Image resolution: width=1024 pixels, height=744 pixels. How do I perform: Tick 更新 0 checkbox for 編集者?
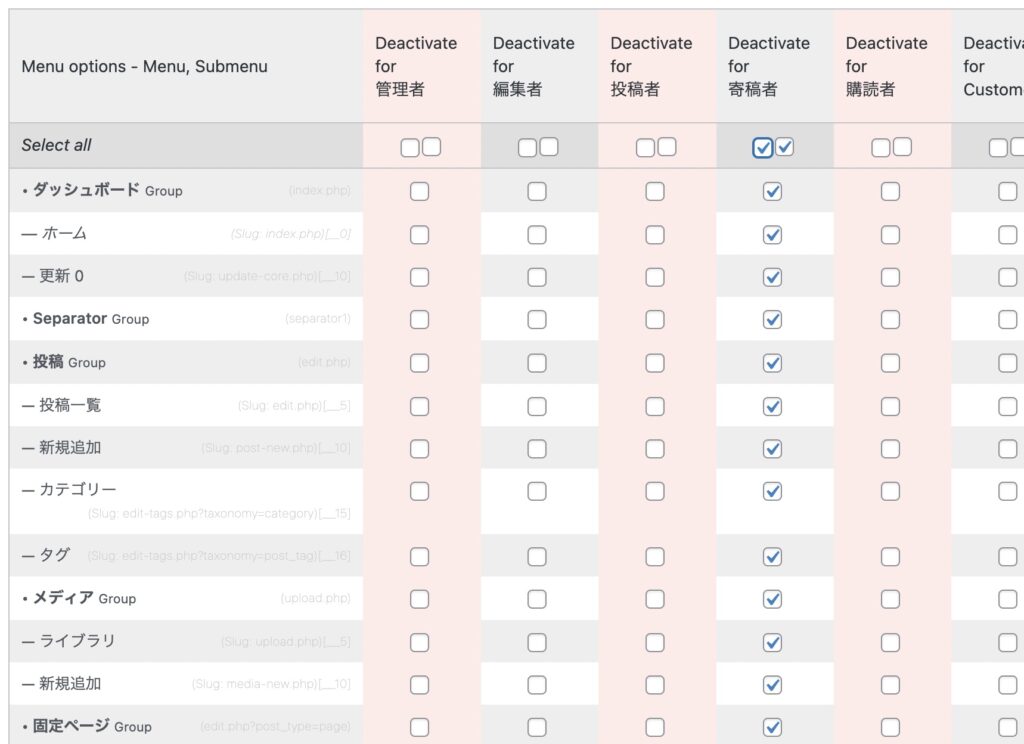click(537, 277)
